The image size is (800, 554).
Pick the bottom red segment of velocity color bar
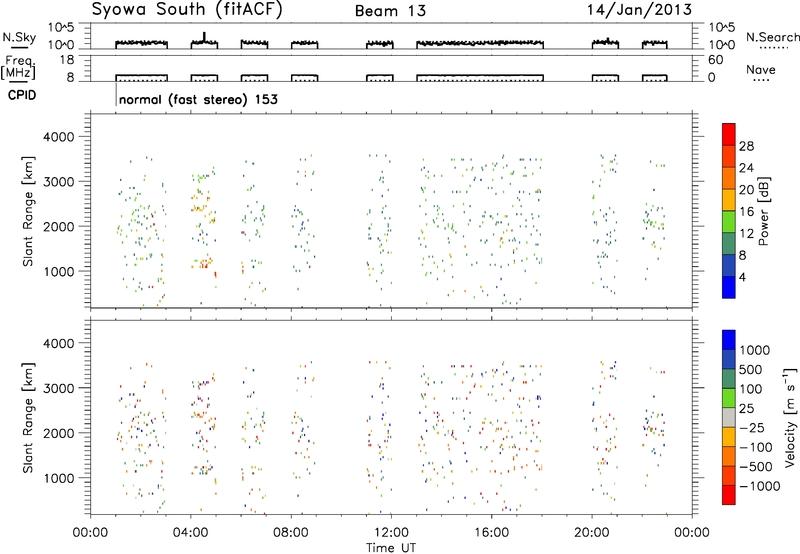click(x=729, y=495)
